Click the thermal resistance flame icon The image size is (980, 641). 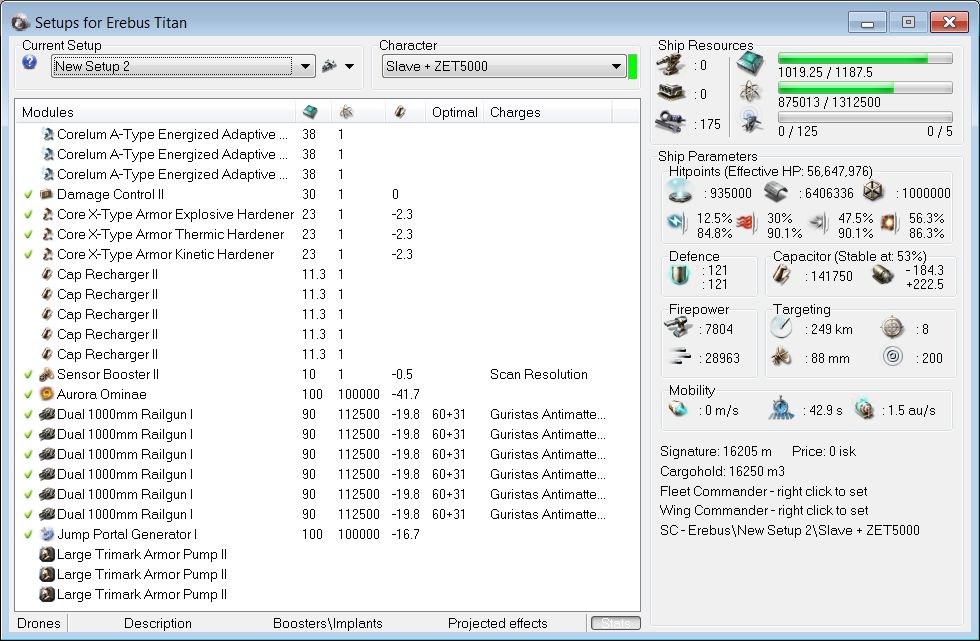point(745,223)
